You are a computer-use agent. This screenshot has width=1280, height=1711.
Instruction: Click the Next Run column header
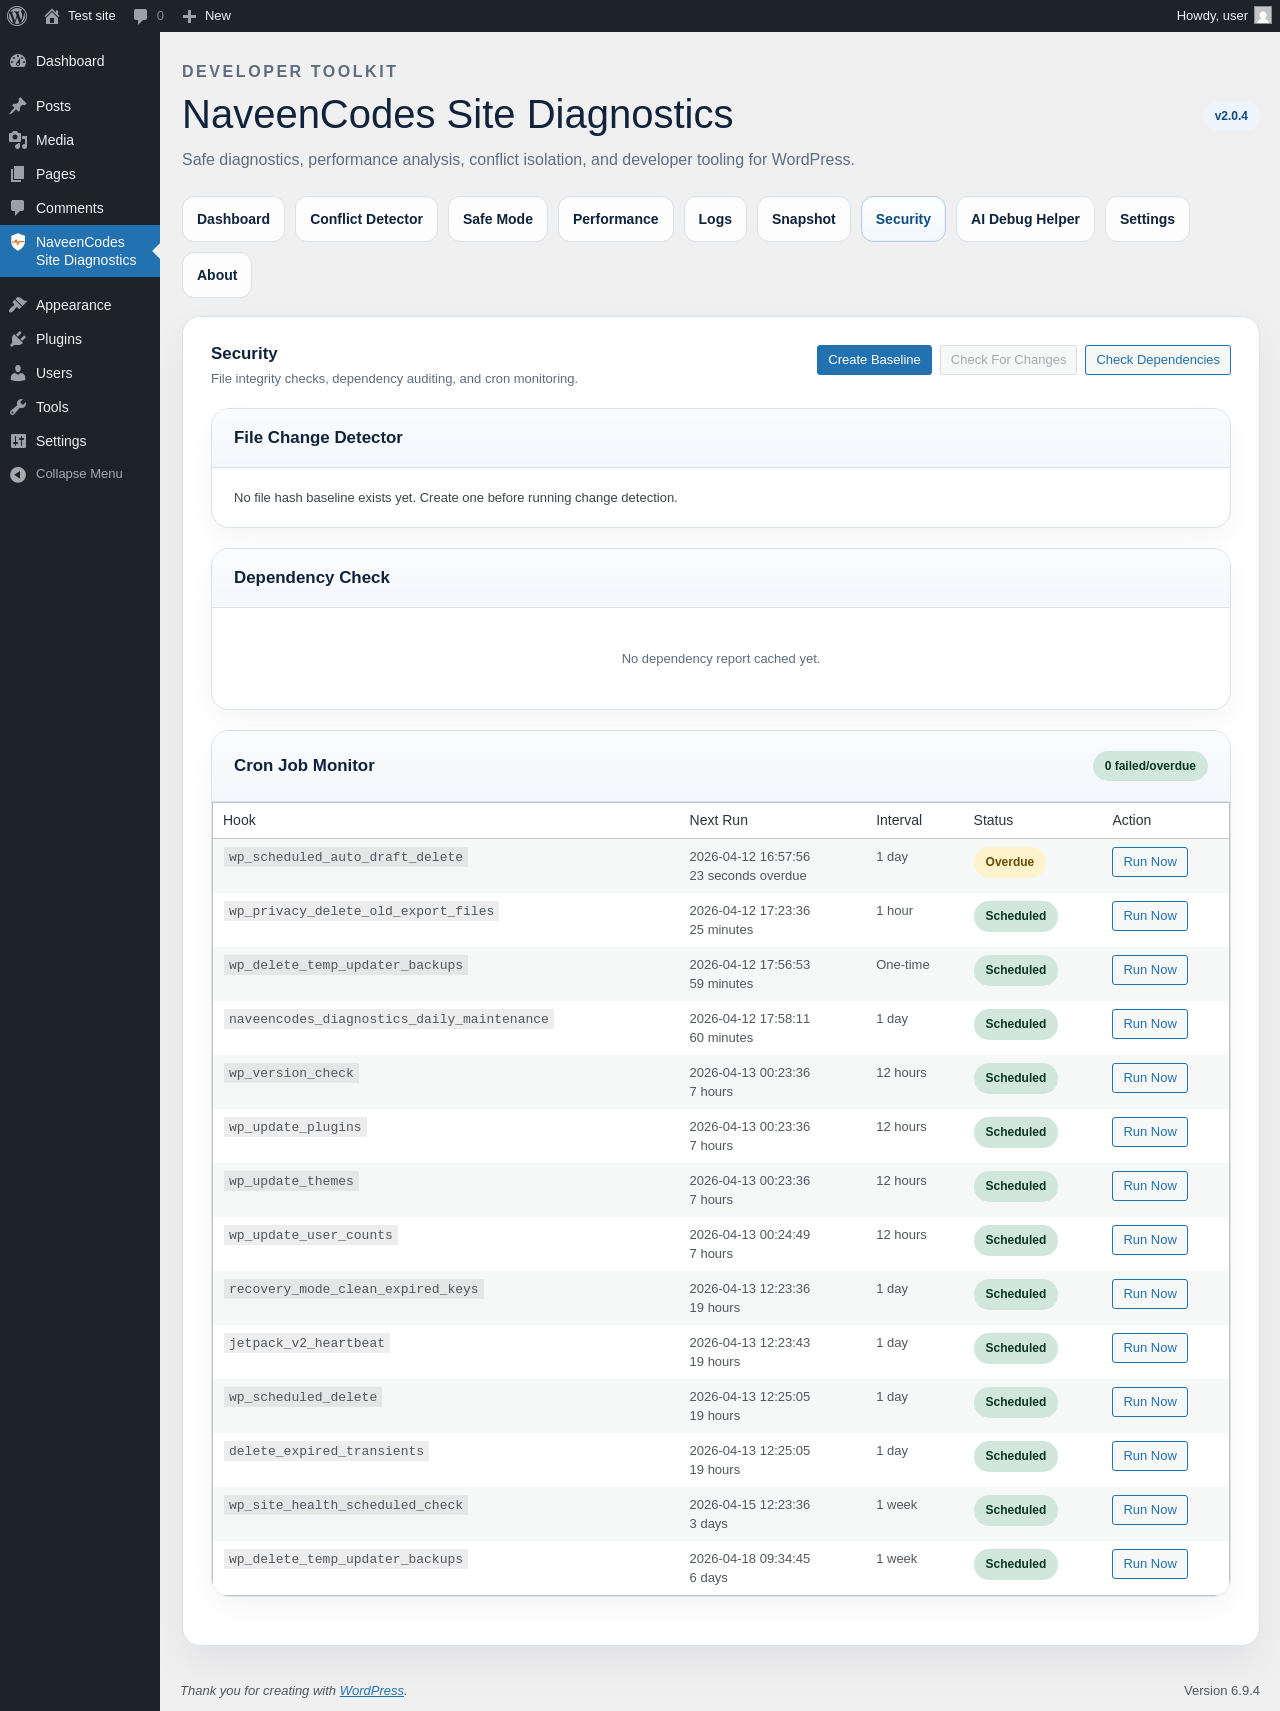click(719, 820)
